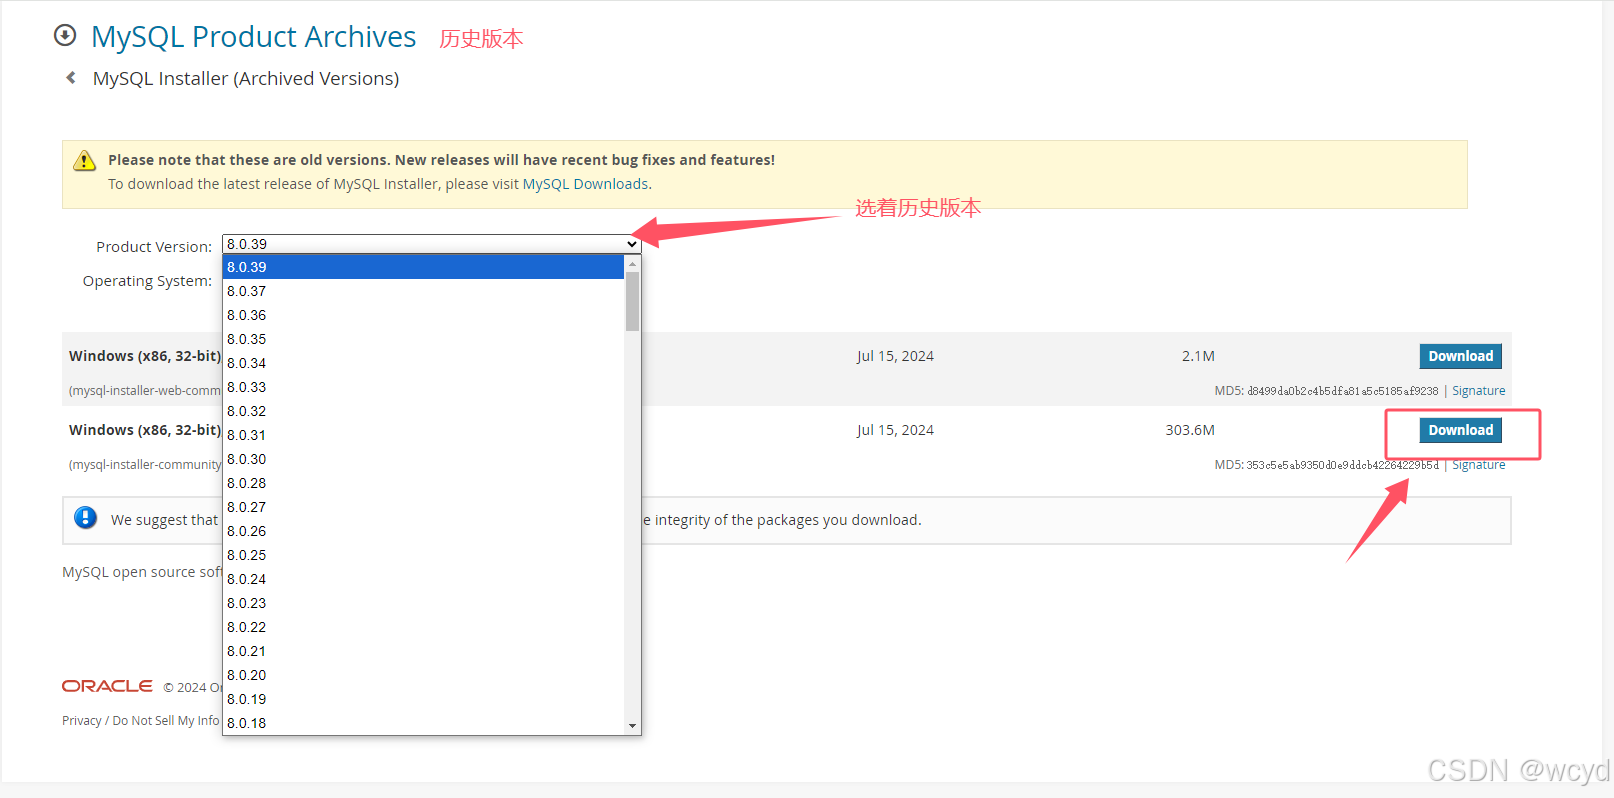Click the yellow warning triangle icon
Viewport: 1614px width, 798px height.
pyautogui.click(x=85, y=160)
